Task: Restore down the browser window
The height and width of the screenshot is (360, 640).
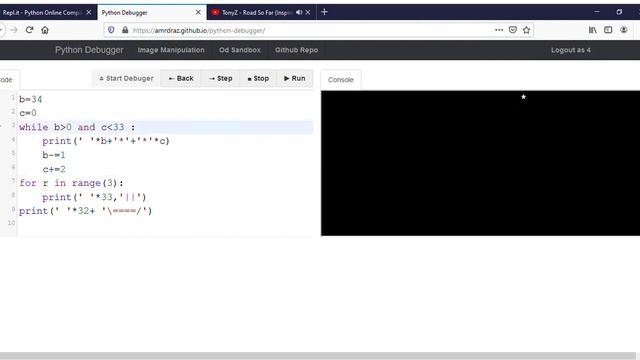Action: tap(619, 12)
